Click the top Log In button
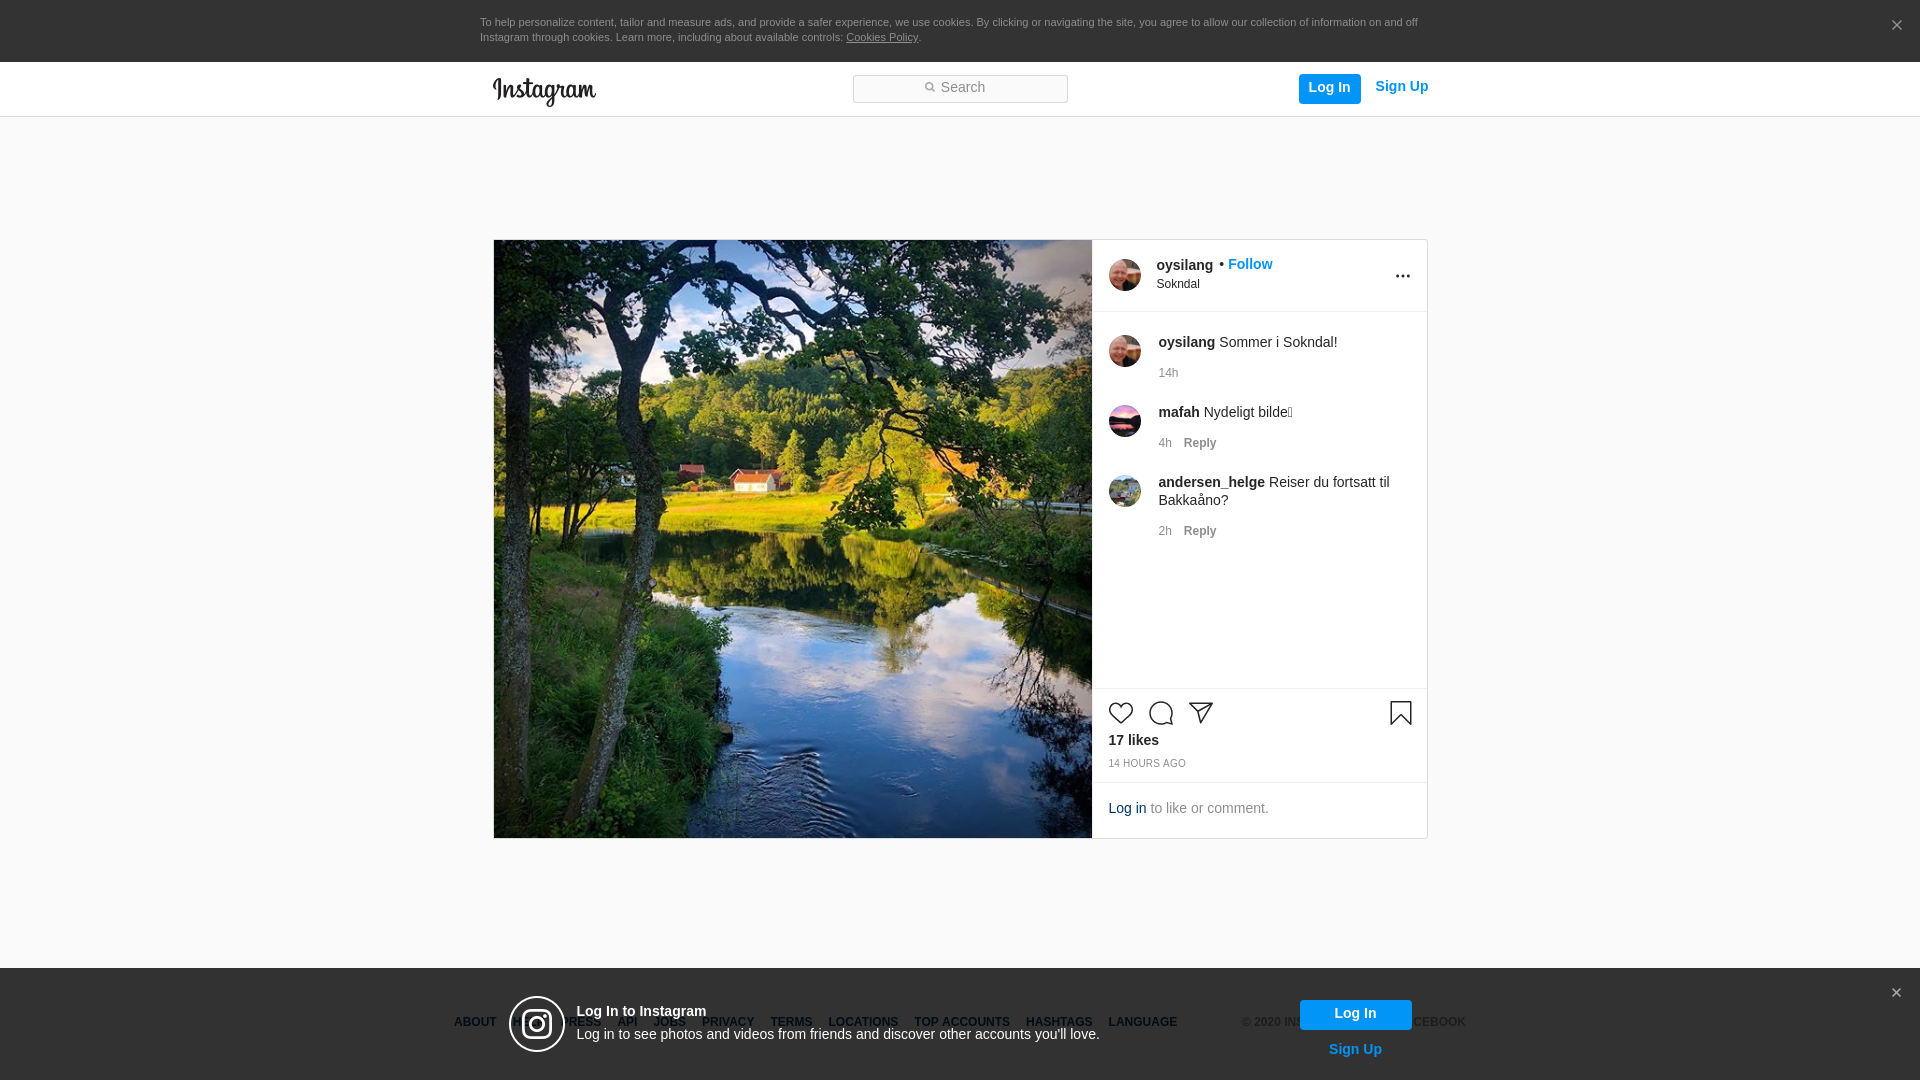 (1329, 88)
